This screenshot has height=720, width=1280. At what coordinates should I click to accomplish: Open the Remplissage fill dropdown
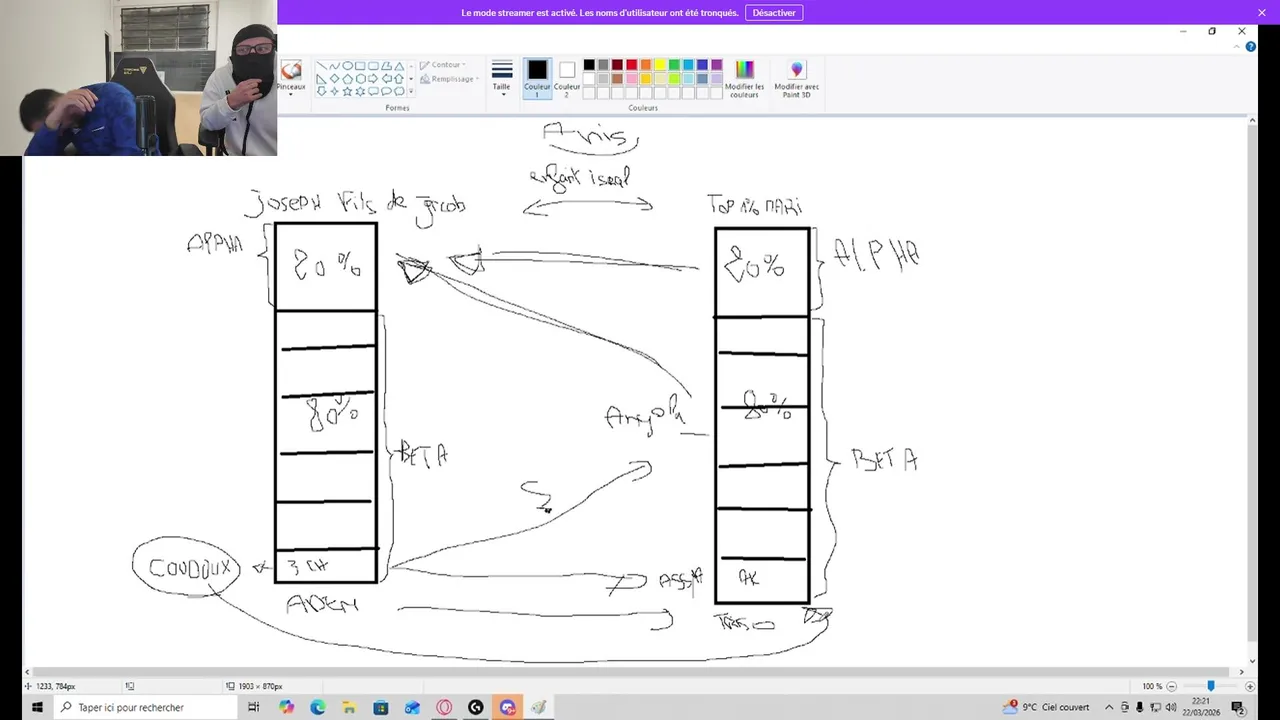click(449, 79)
